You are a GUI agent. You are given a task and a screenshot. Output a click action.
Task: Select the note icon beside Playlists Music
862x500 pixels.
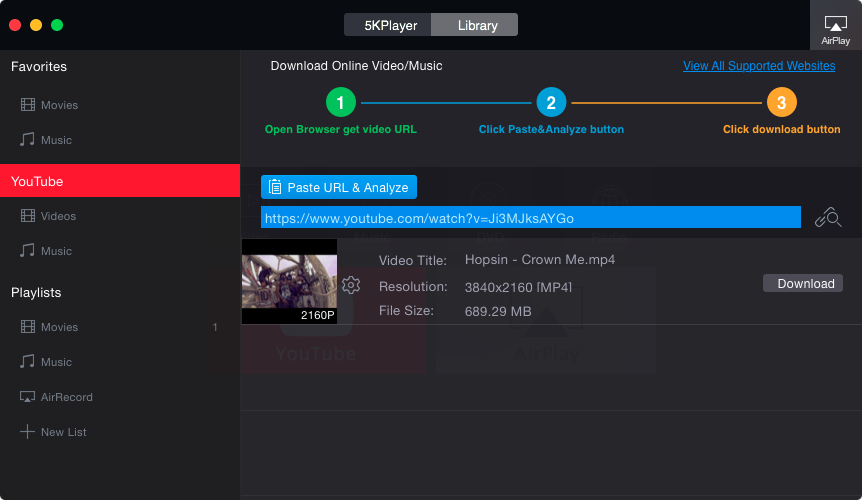click(27, 362)
